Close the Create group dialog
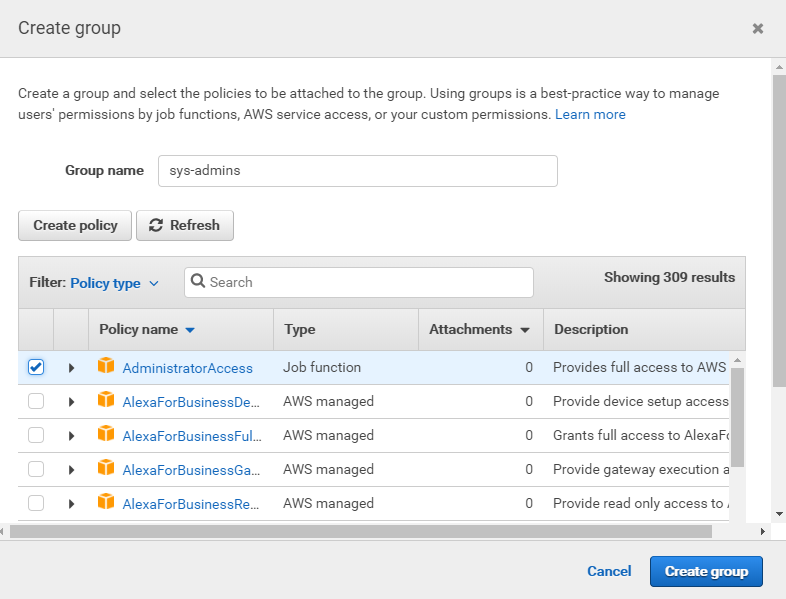 coord(758,29)
